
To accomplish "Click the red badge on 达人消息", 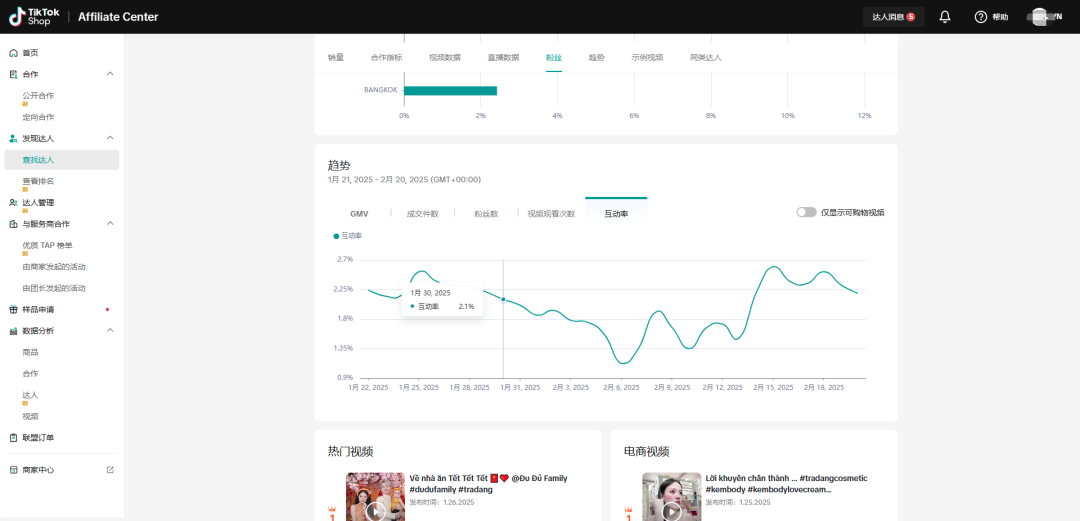I will coord(911,17).
